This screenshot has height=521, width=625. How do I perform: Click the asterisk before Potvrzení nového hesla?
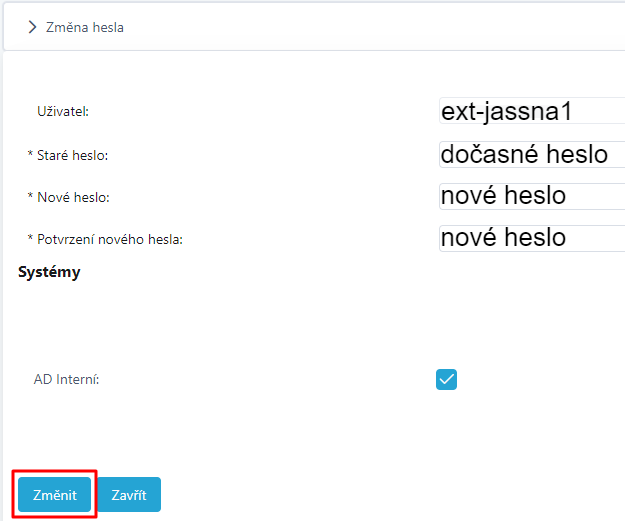coord(30,238)
